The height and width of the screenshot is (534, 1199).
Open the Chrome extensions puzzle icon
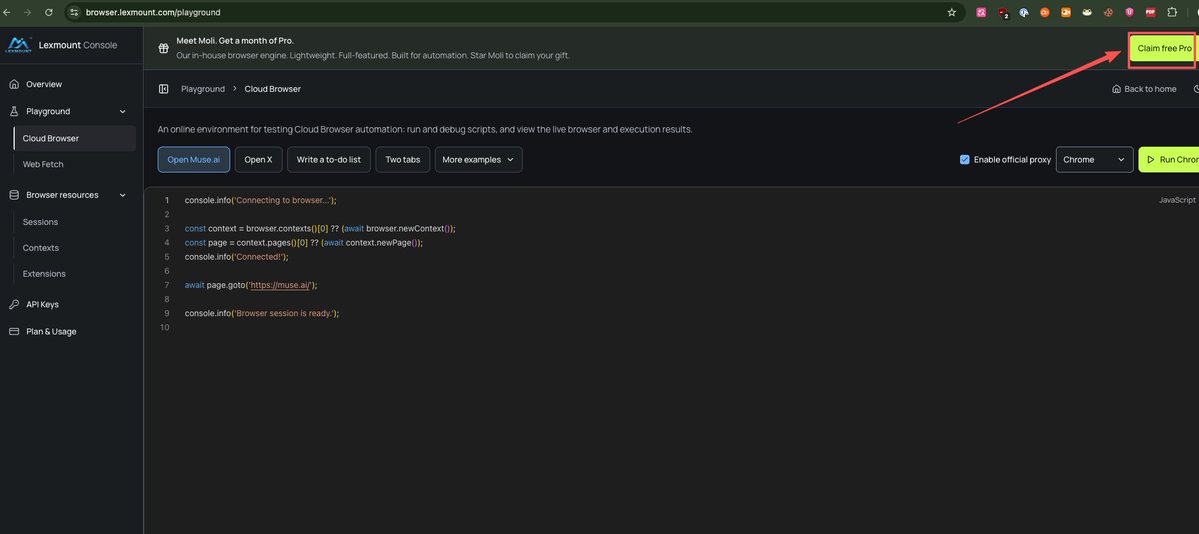(x=1171, y=12)
